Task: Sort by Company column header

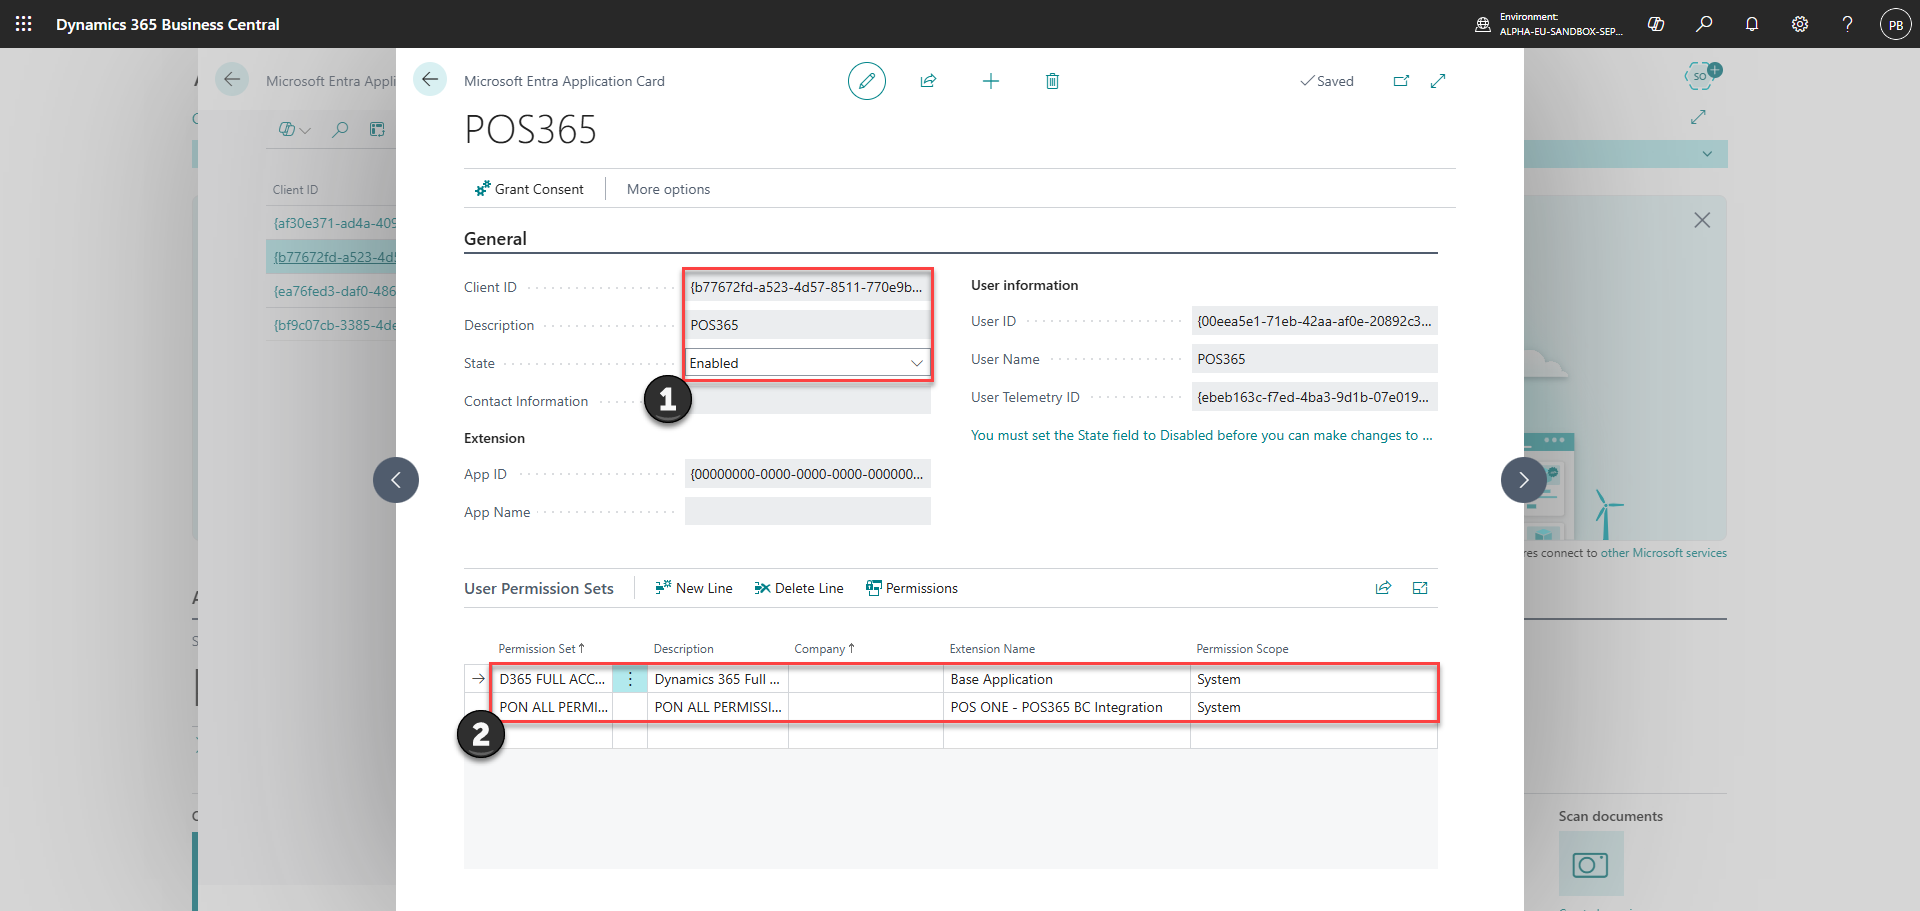Action: 825,649
